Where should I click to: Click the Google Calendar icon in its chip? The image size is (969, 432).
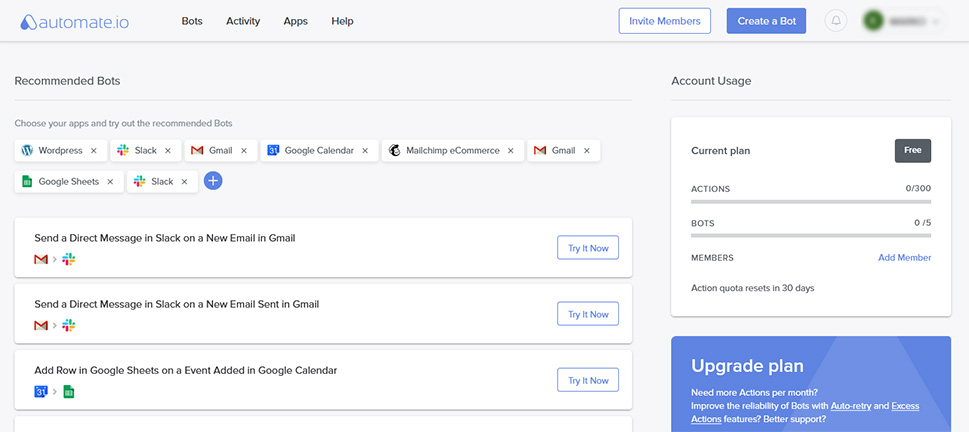coord(273,150)
